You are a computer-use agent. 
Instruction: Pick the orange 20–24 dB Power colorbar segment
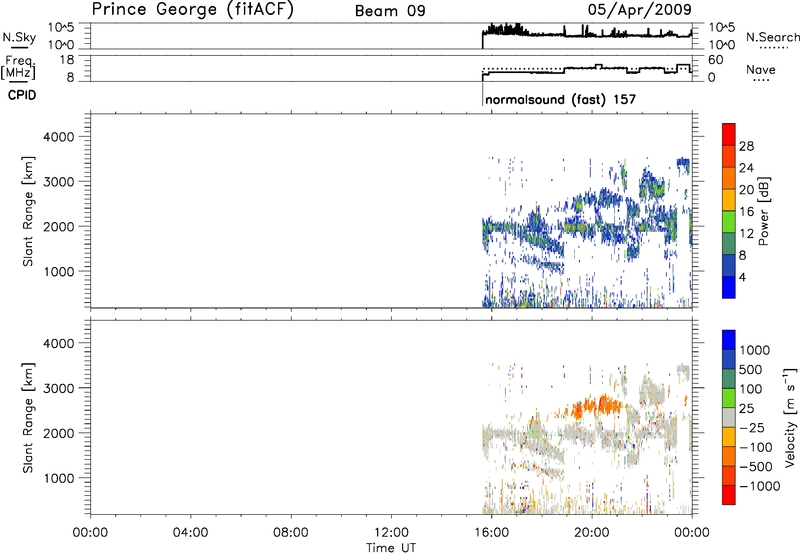point(729,178)
